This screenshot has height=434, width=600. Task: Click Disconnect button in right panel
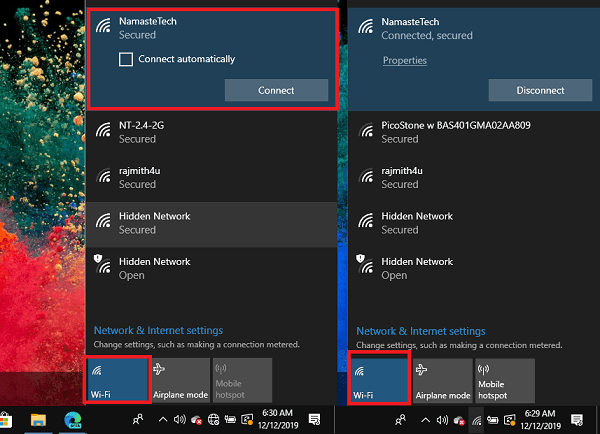tap(540, 90)
